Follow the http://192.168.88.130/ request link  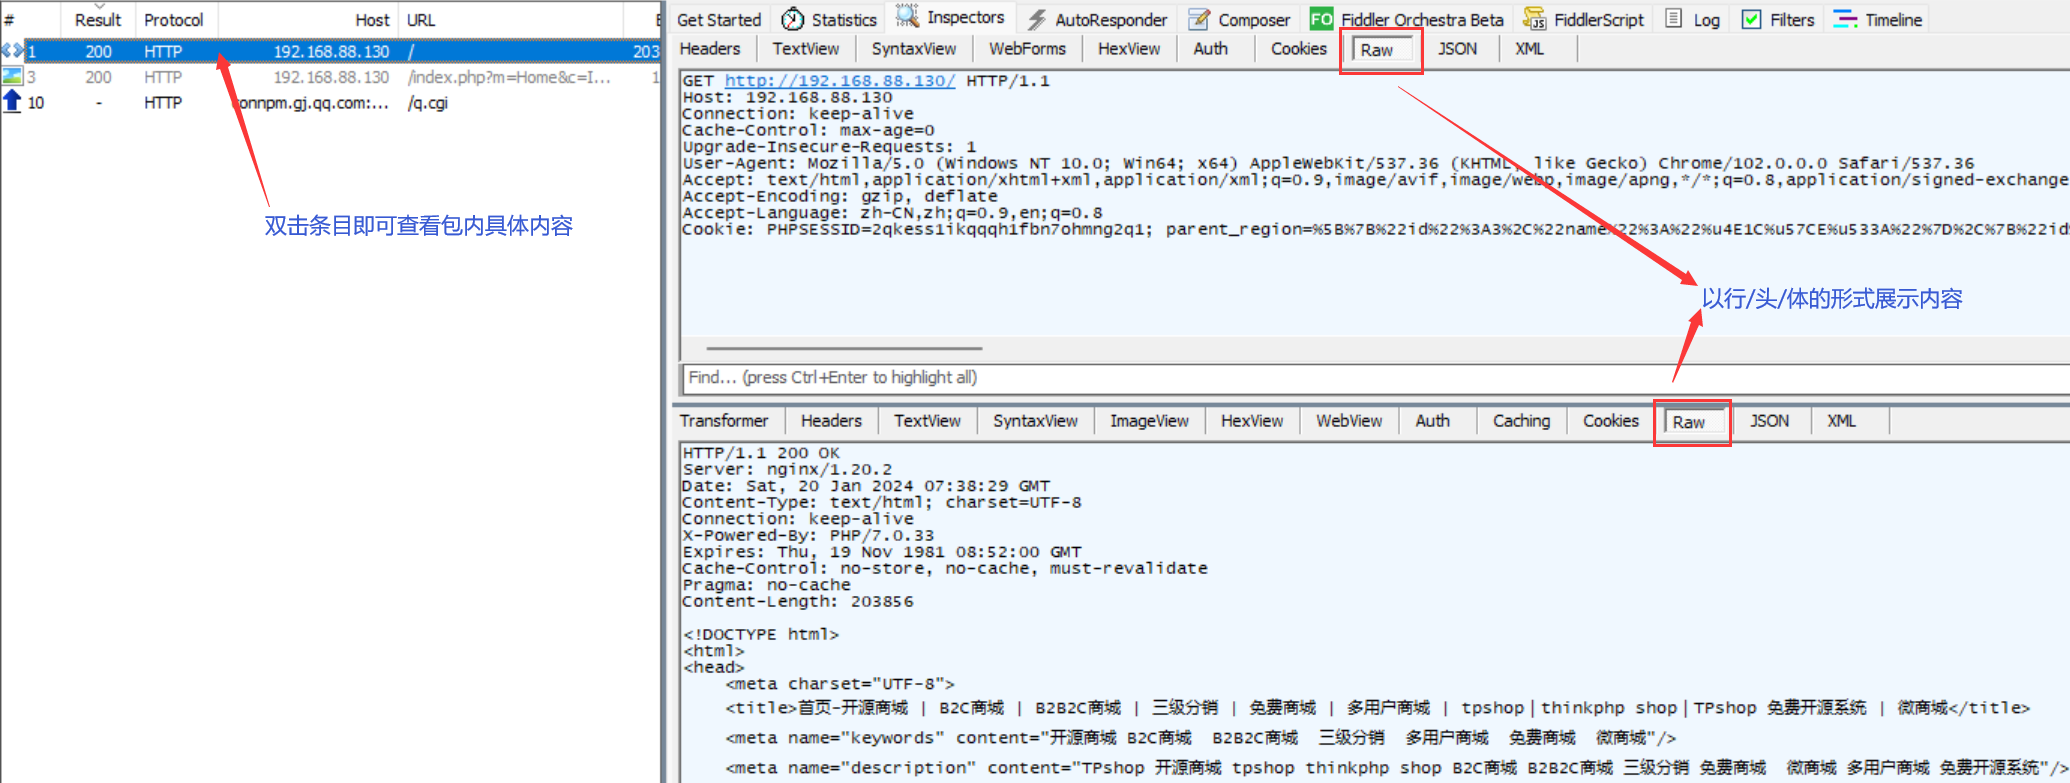[840, 81]
